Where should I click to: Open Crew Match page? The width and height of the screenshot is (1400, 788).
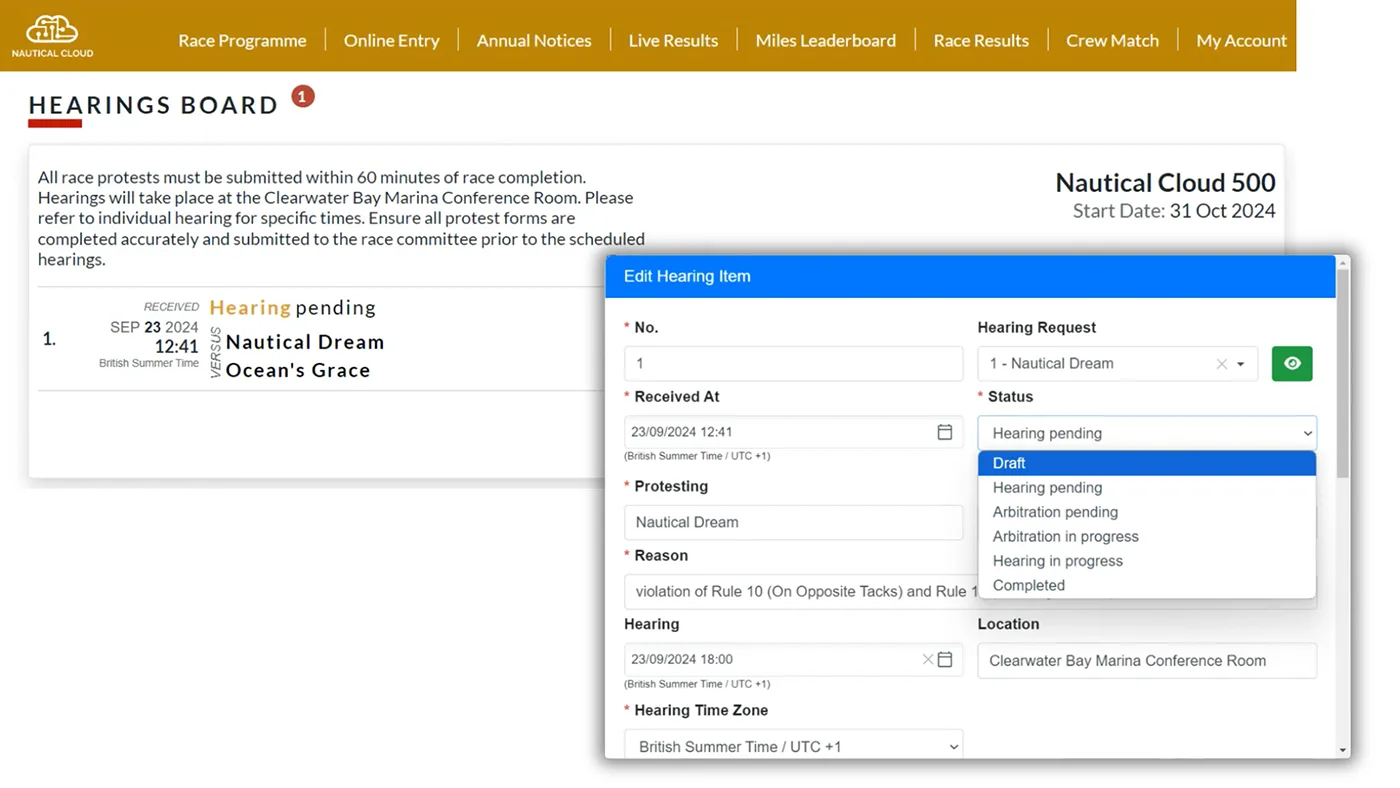(x=1112, y=40)
